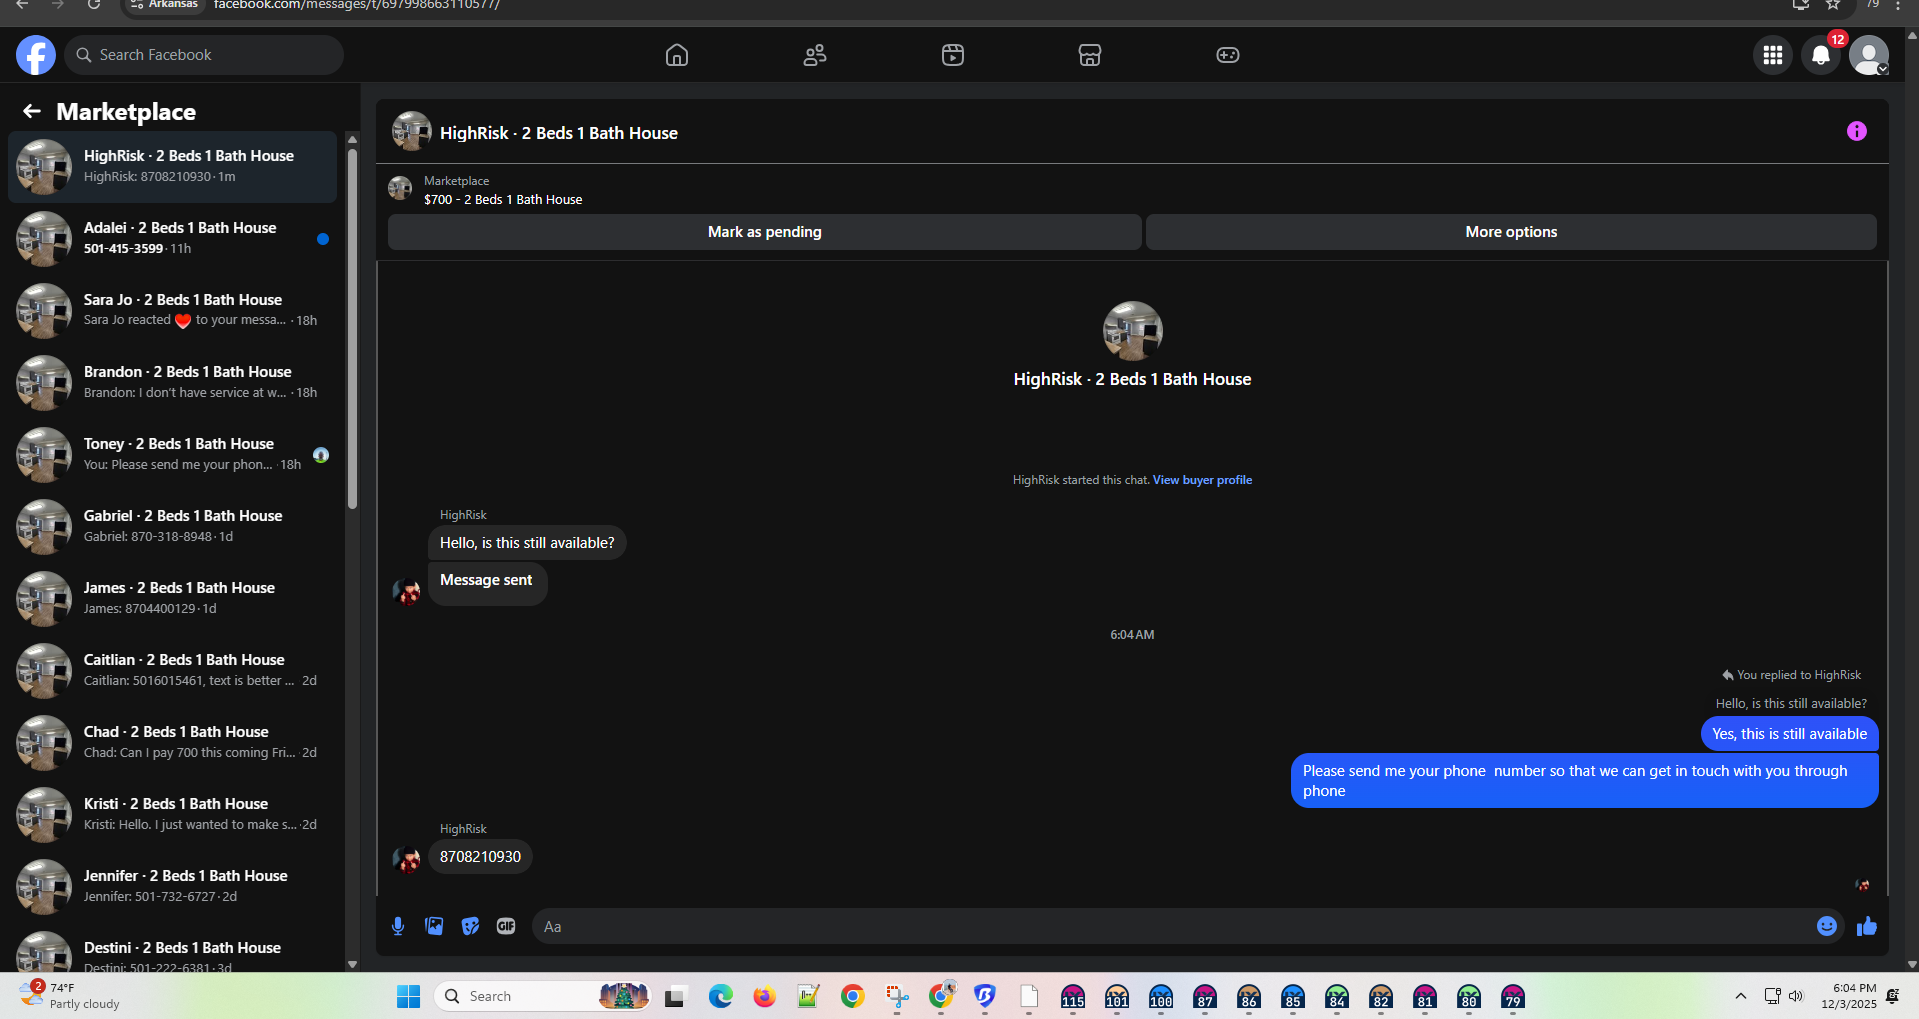1919x1019 pixels.
Task: Open the Facebook Home tab
Action: [677, 55]
